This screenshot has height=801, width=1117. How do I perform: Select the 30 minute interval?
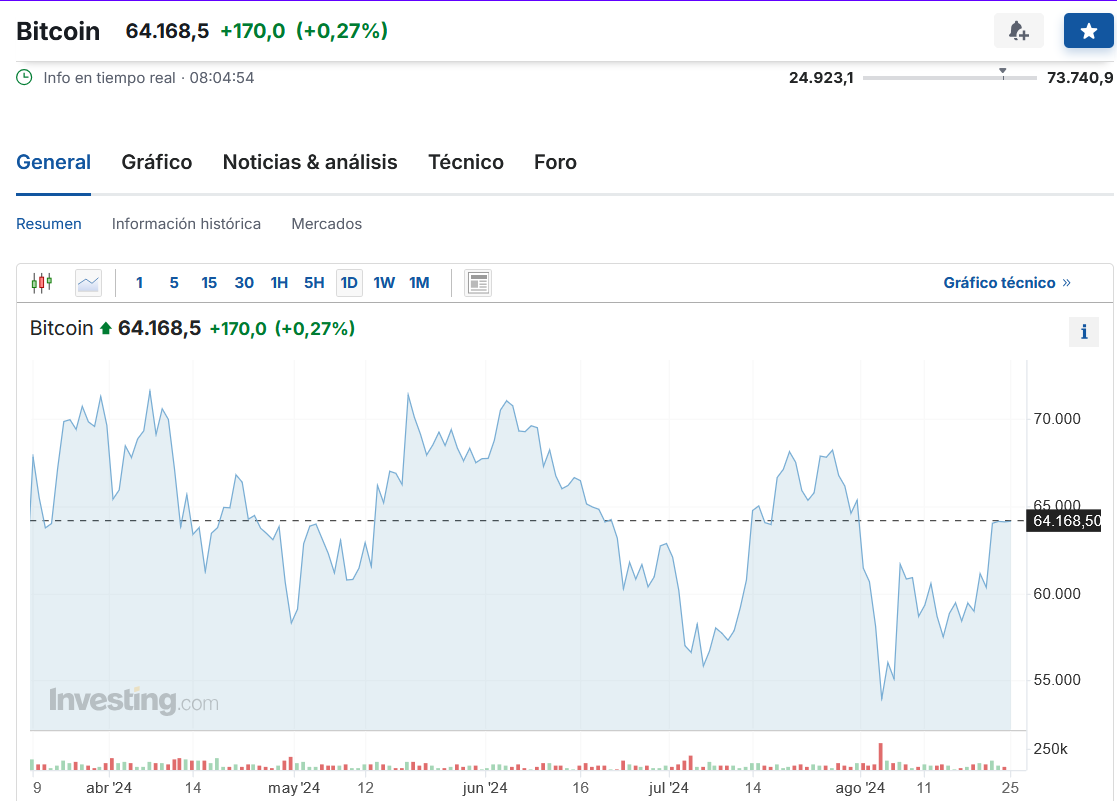[x=244, y=283]
